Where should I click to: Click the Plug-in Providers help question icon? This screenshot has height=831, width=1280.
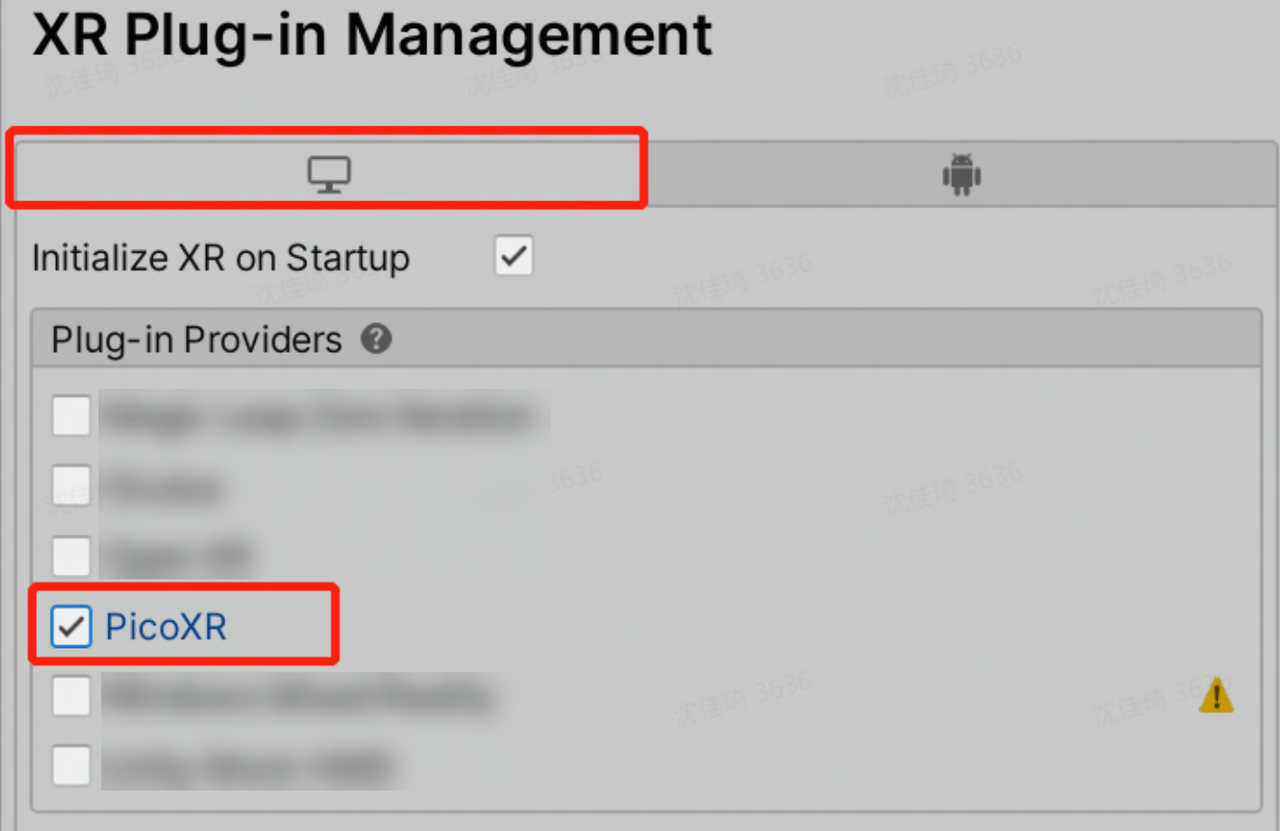[376, 339]
